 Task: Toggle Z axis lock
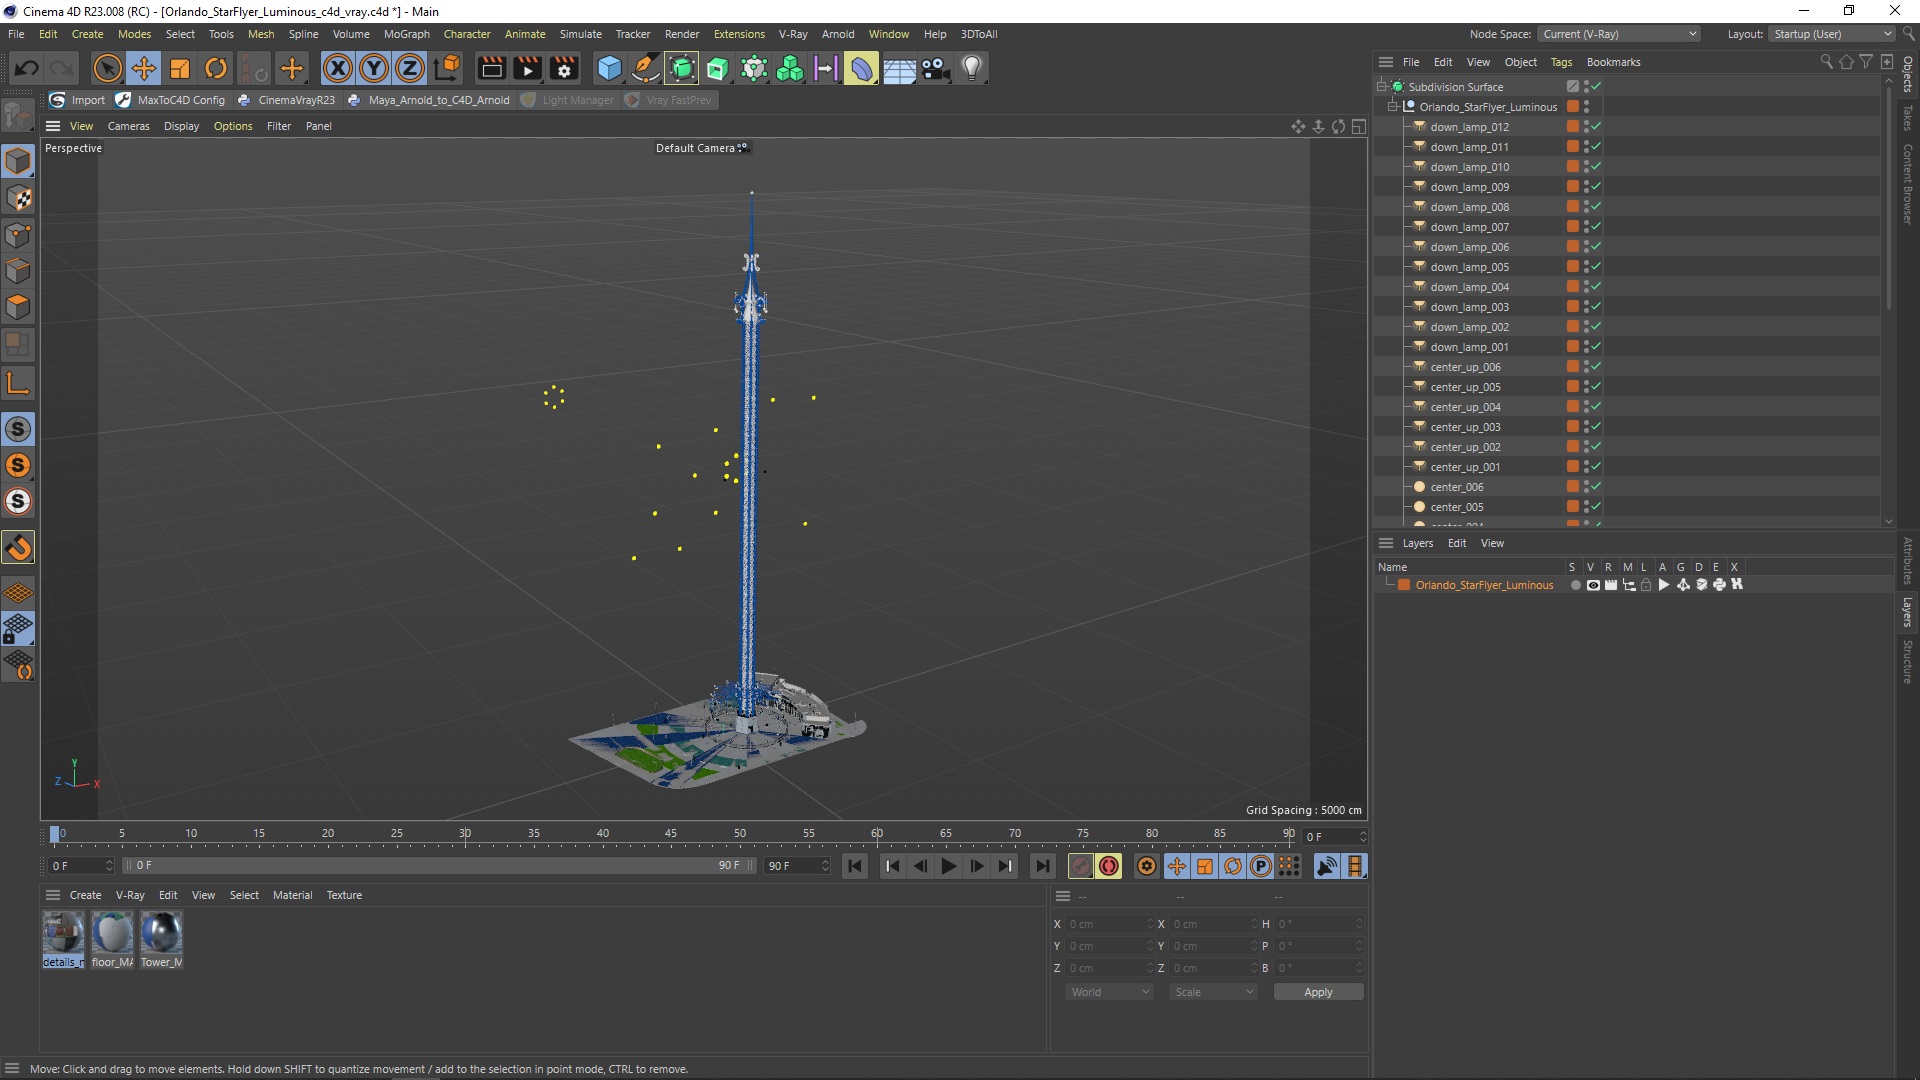(410, 68)
